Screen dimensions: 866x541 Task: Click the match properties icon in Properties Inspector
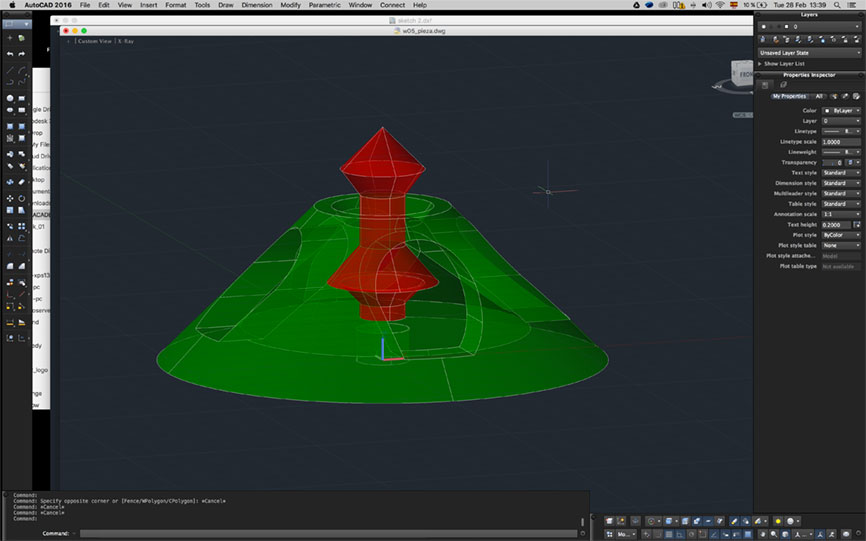coord(845,96)
